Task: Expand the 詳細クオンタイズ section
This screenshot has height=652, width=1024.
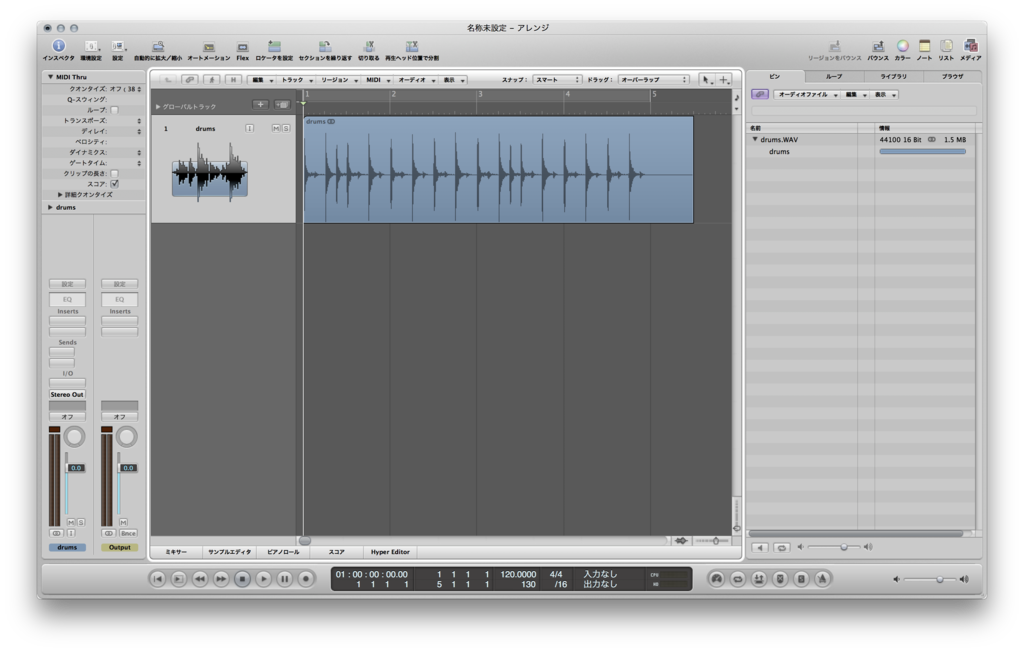Action: tap(60, 195)
